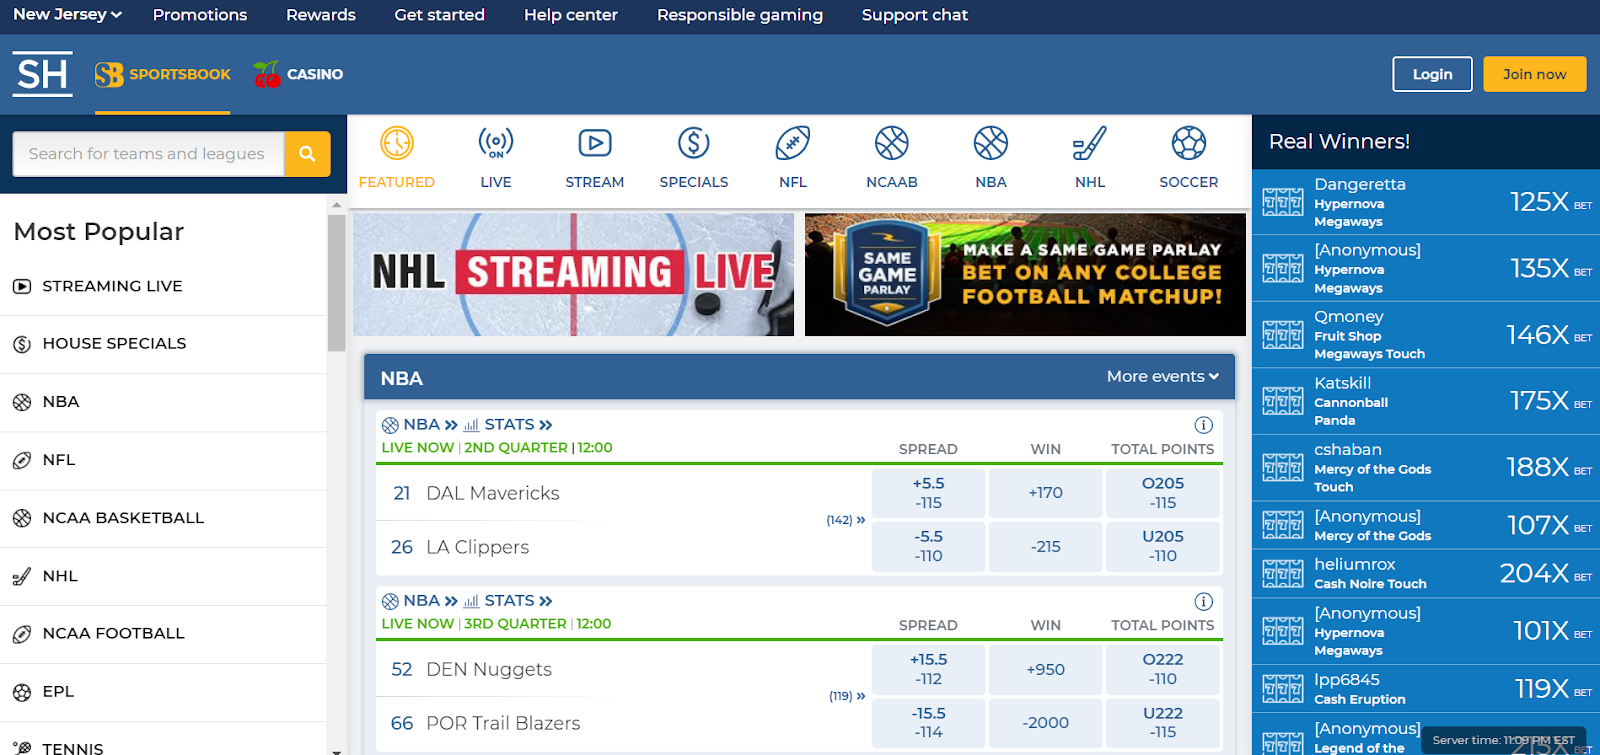Select DEN Nuggets +950 win bet
1600x755 pixels.
click(x=1046, y=669)
